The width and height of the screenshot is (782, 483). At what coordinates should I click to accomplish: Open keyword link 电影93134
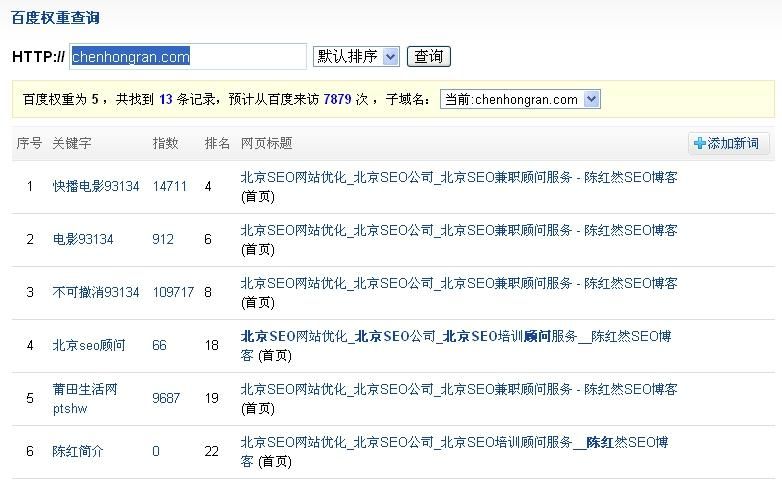83,240
